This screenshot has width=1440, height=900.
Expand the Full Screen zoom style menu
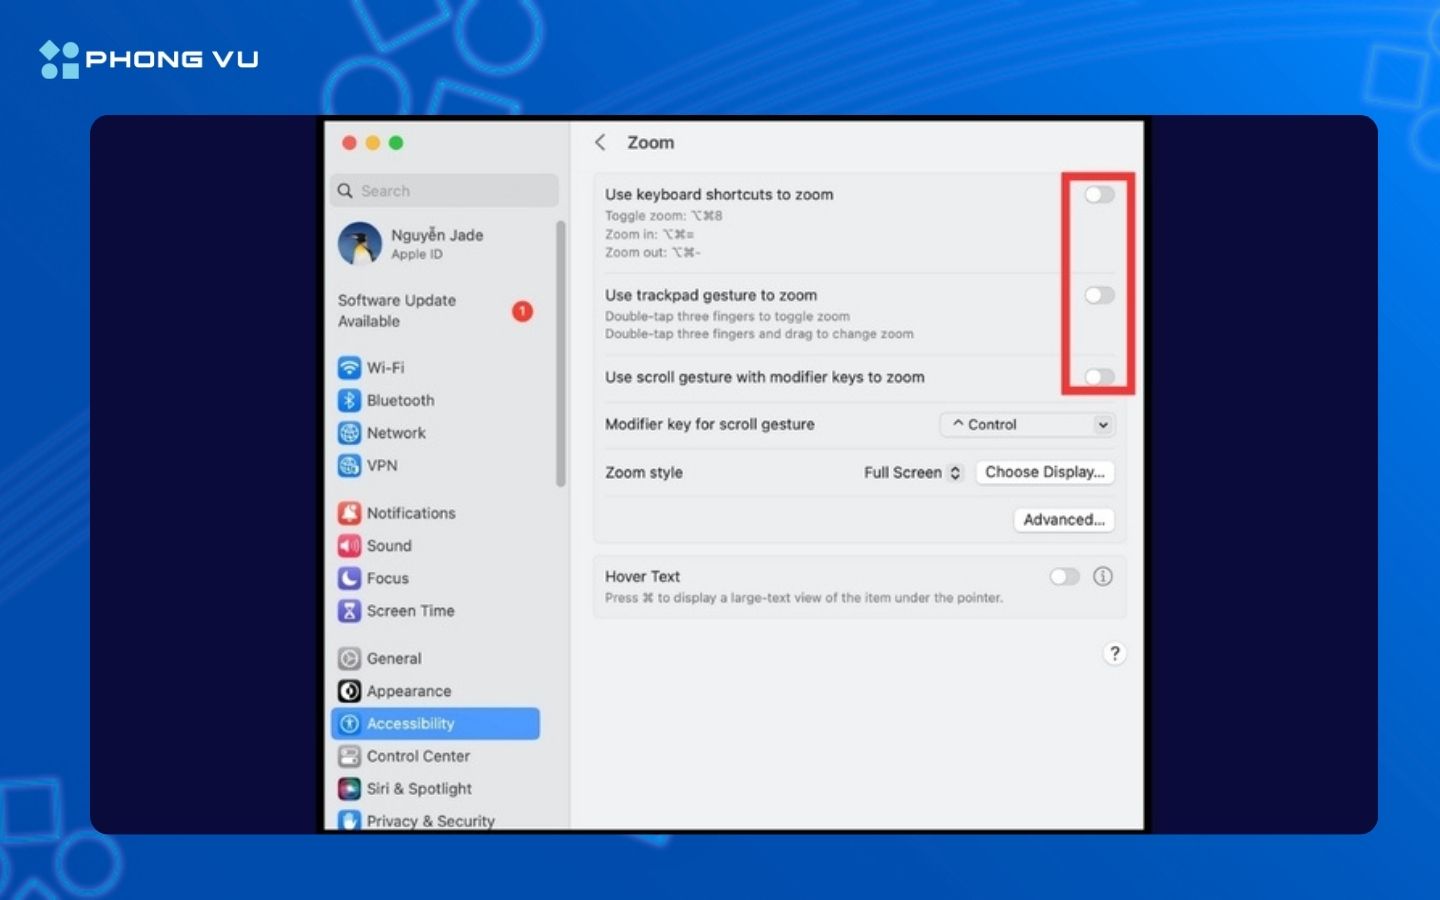pyautogui.click(x=912, y=473)
